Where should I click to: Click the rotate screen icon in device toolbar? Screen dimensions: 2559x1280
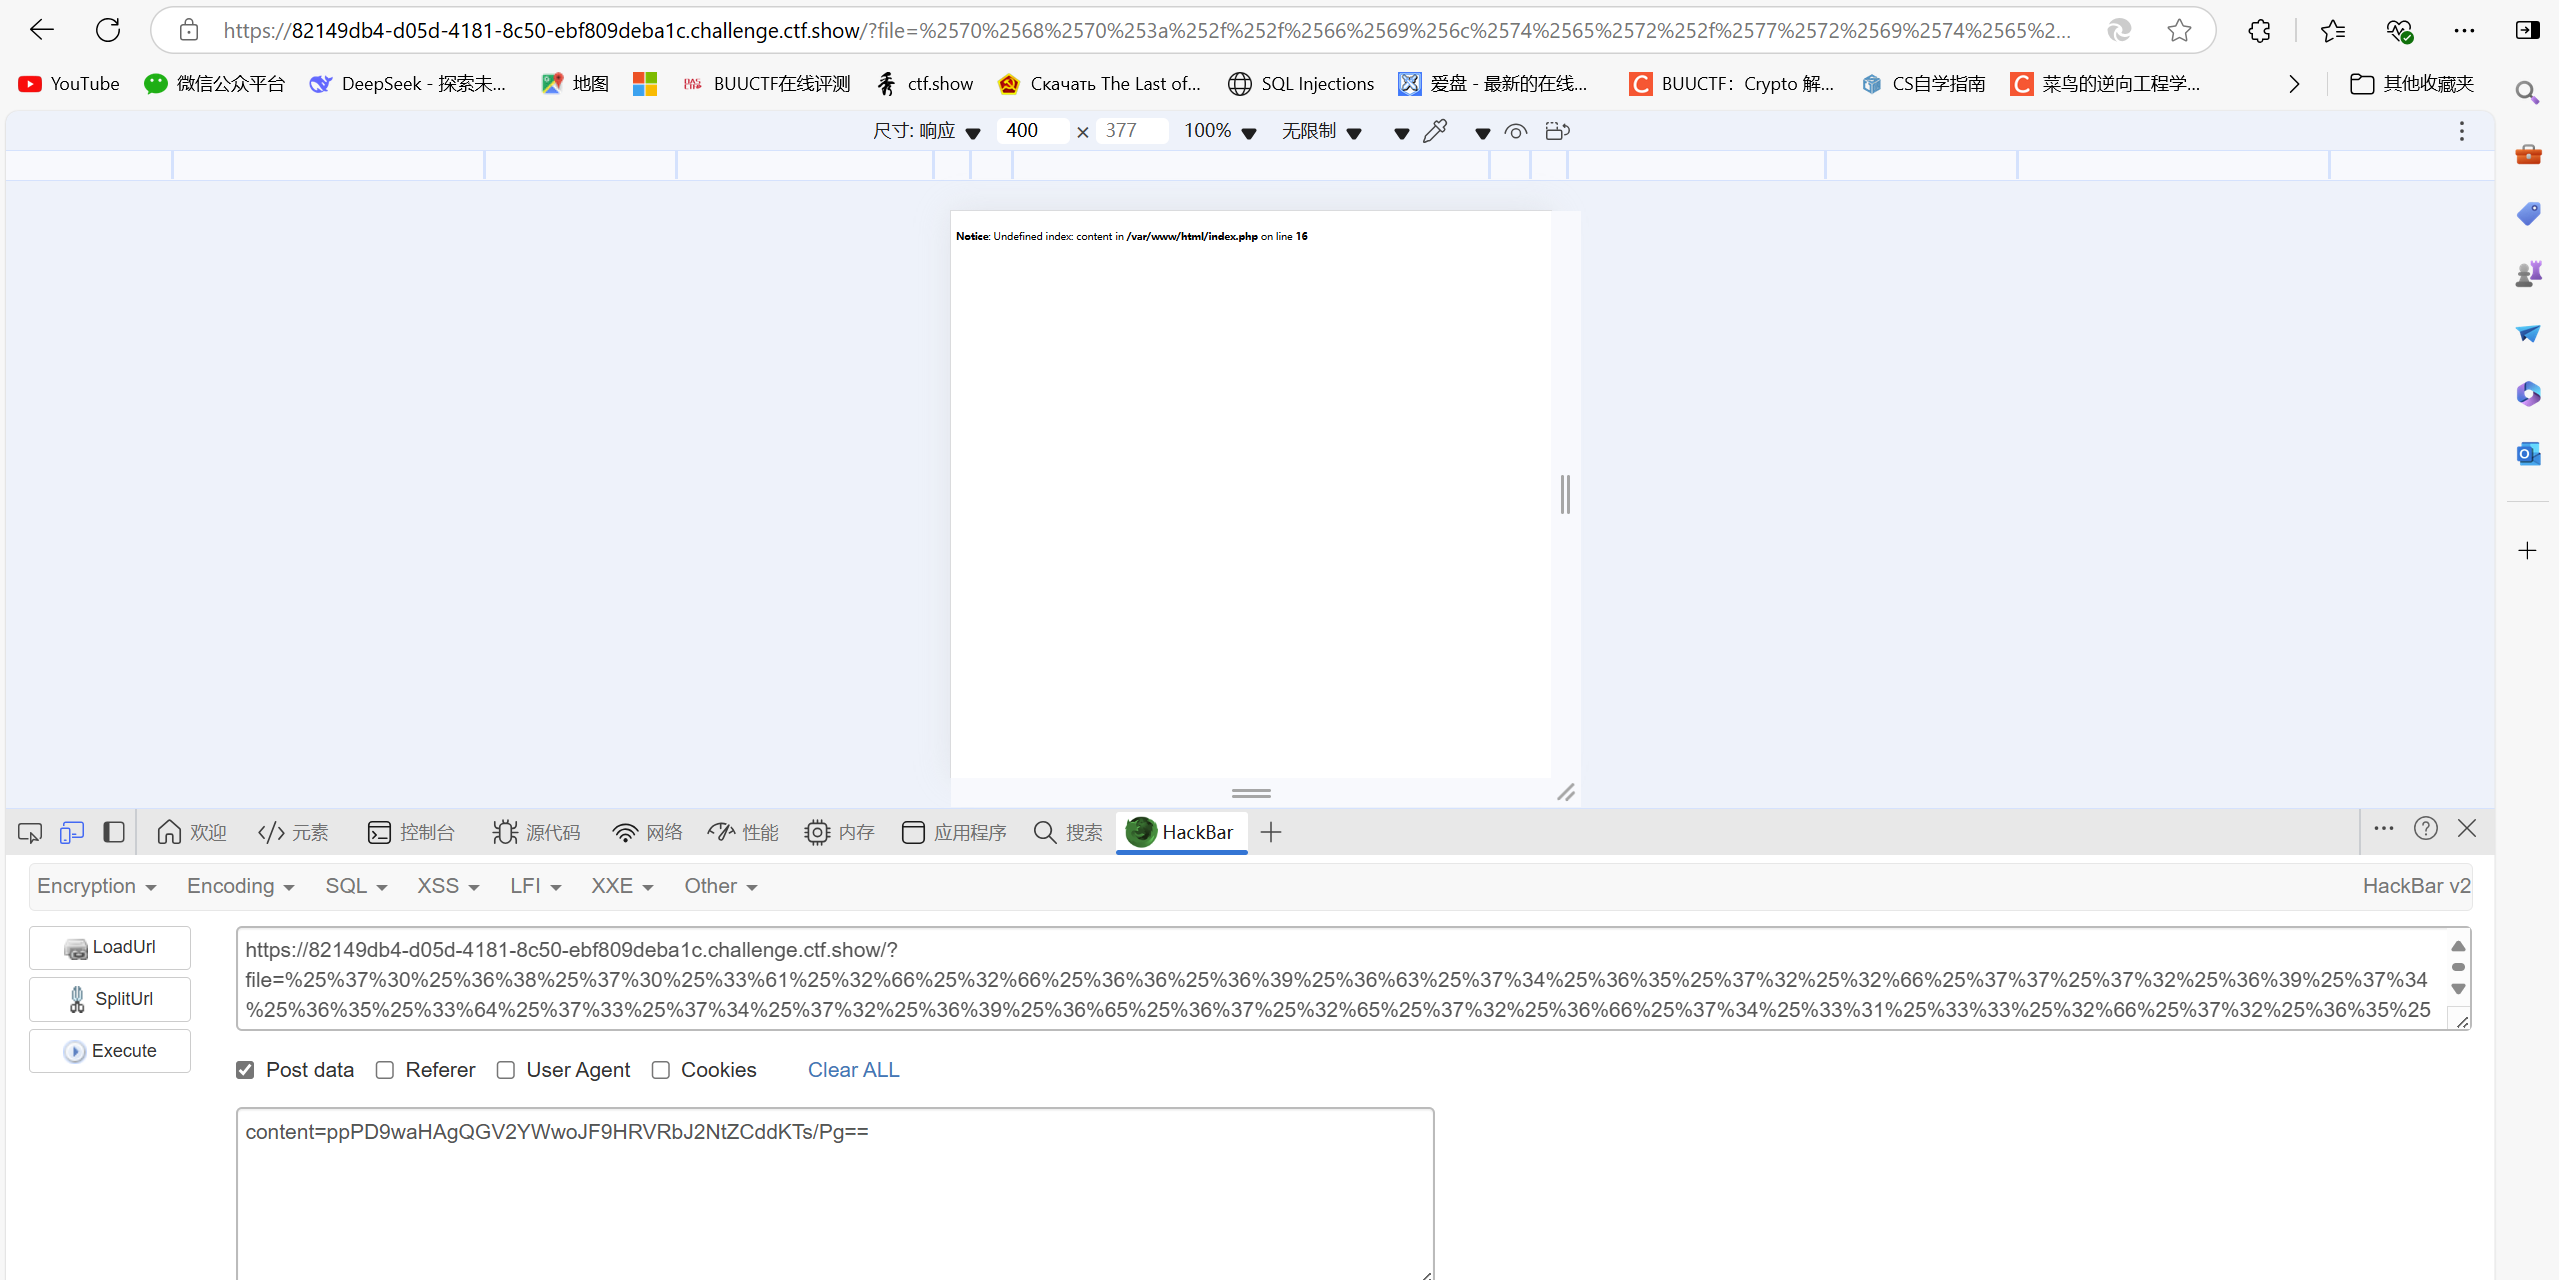pyautogui.click(x=1557, y=131)
